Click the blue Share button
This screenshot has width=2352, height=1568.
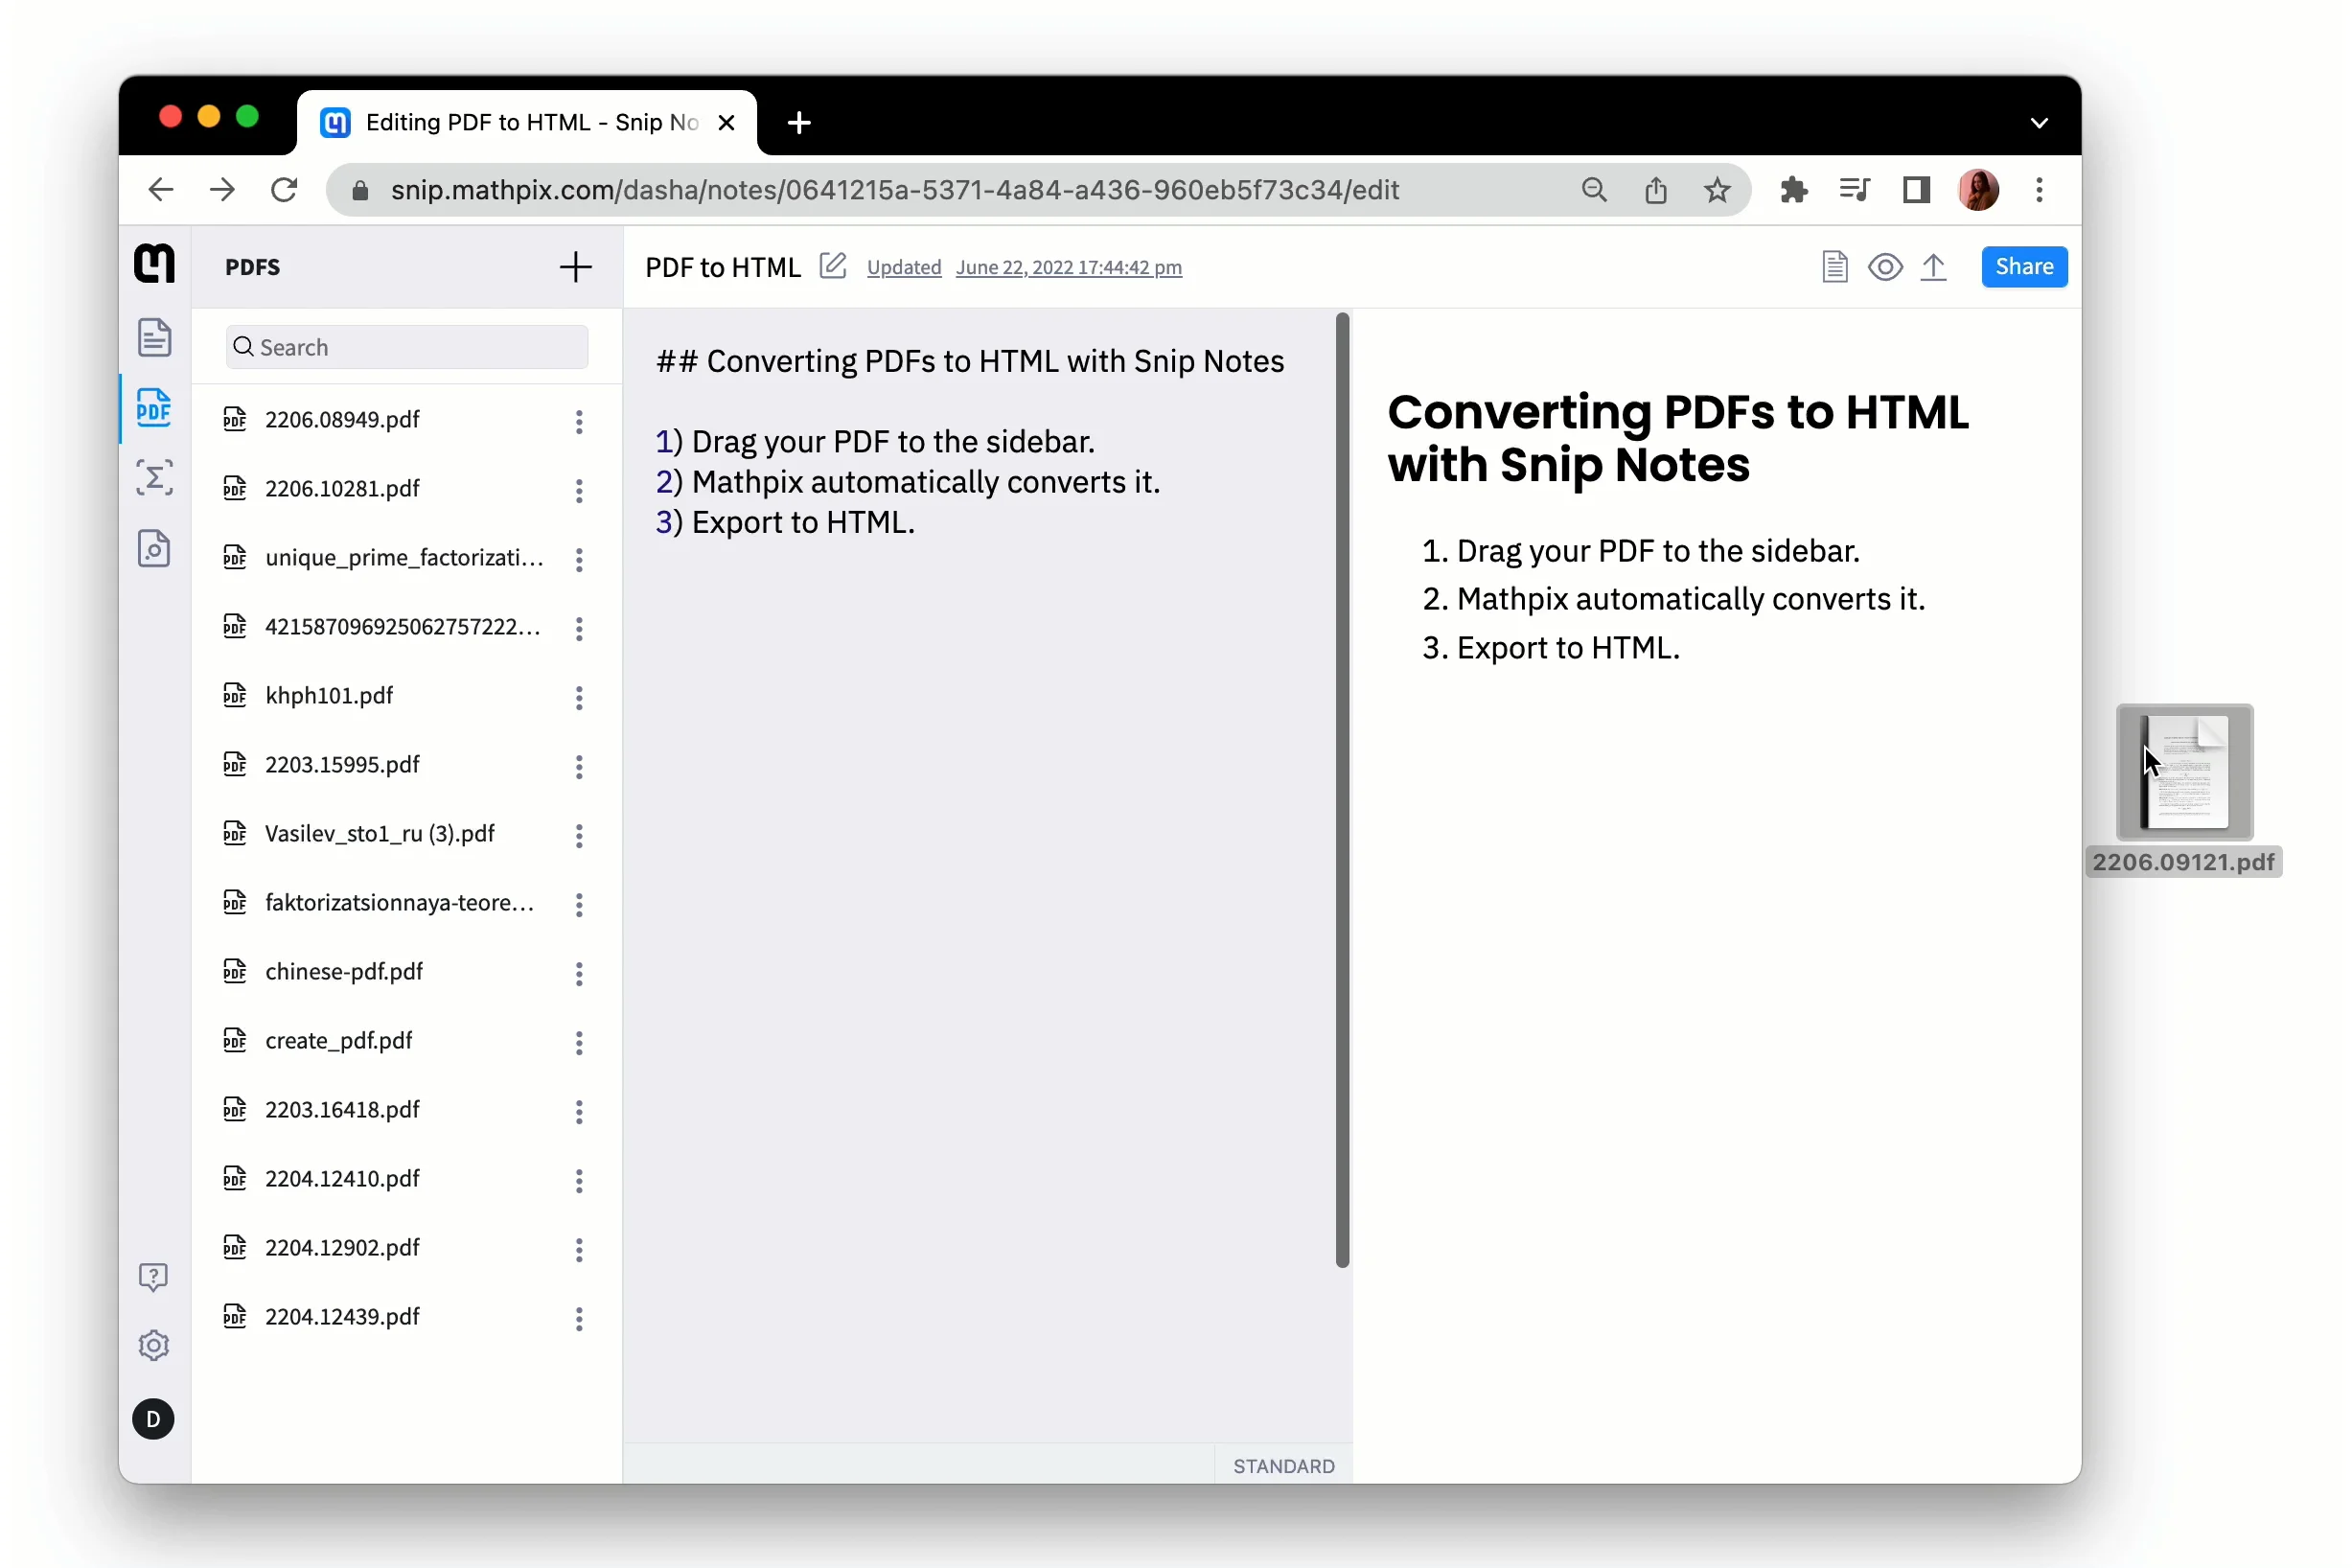coord(2023,267)
